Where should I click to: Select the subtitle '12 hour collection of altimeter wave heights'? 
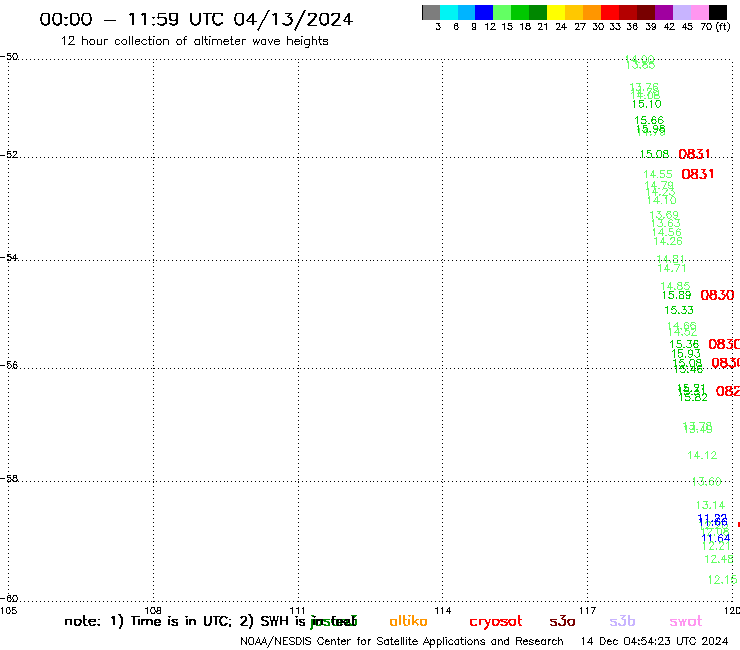click(x=194, y=41)
